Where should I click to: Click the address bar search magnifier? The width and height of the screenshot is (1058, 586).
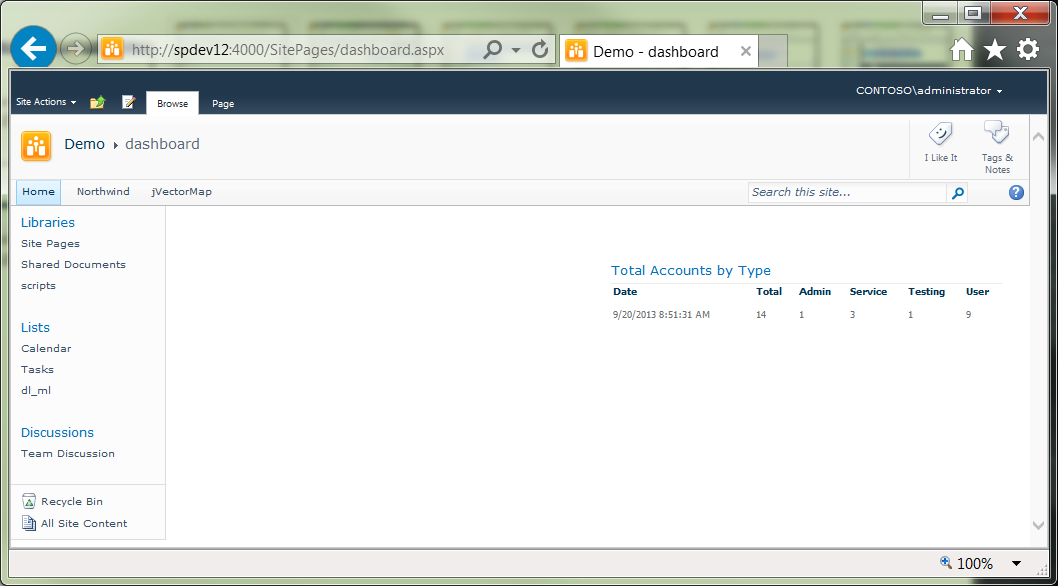click(x=493, y=49)
